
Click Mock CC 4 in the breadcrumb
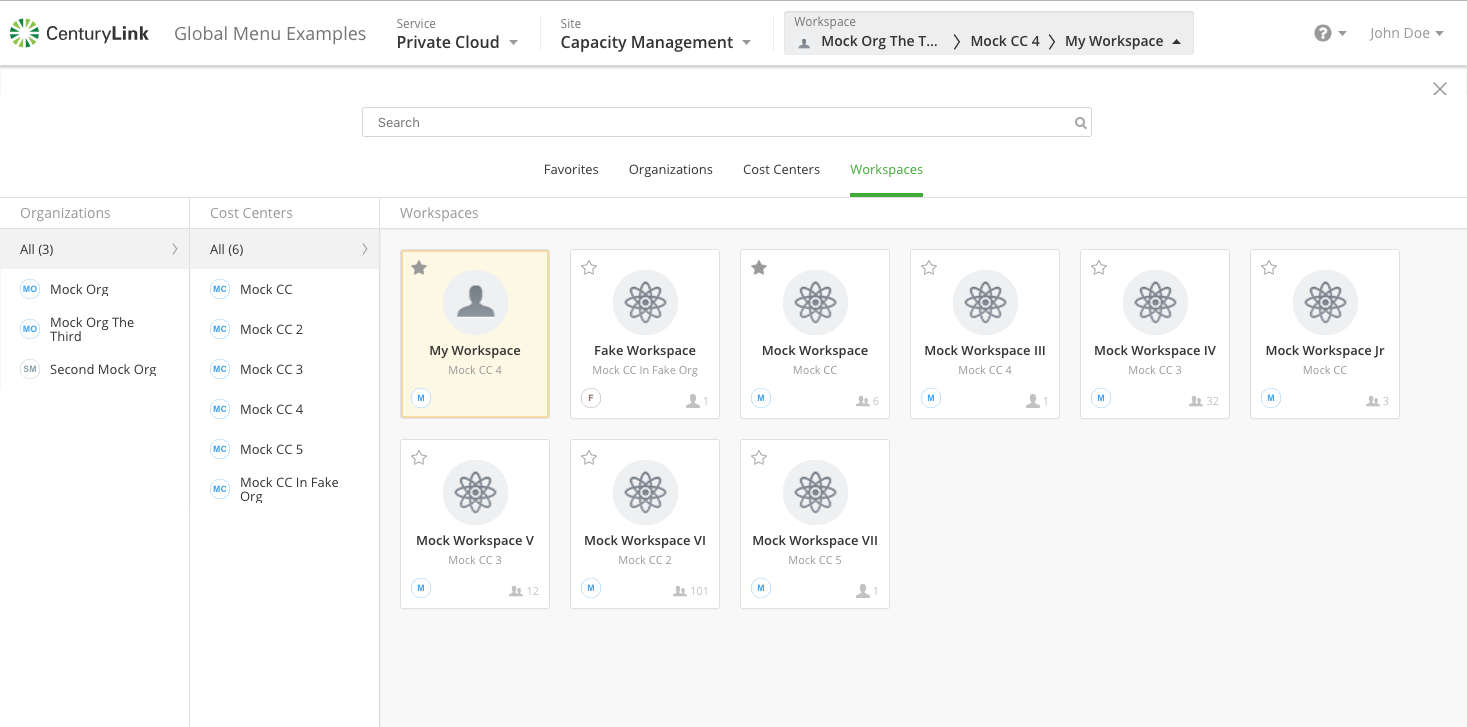coord(1005,42)
